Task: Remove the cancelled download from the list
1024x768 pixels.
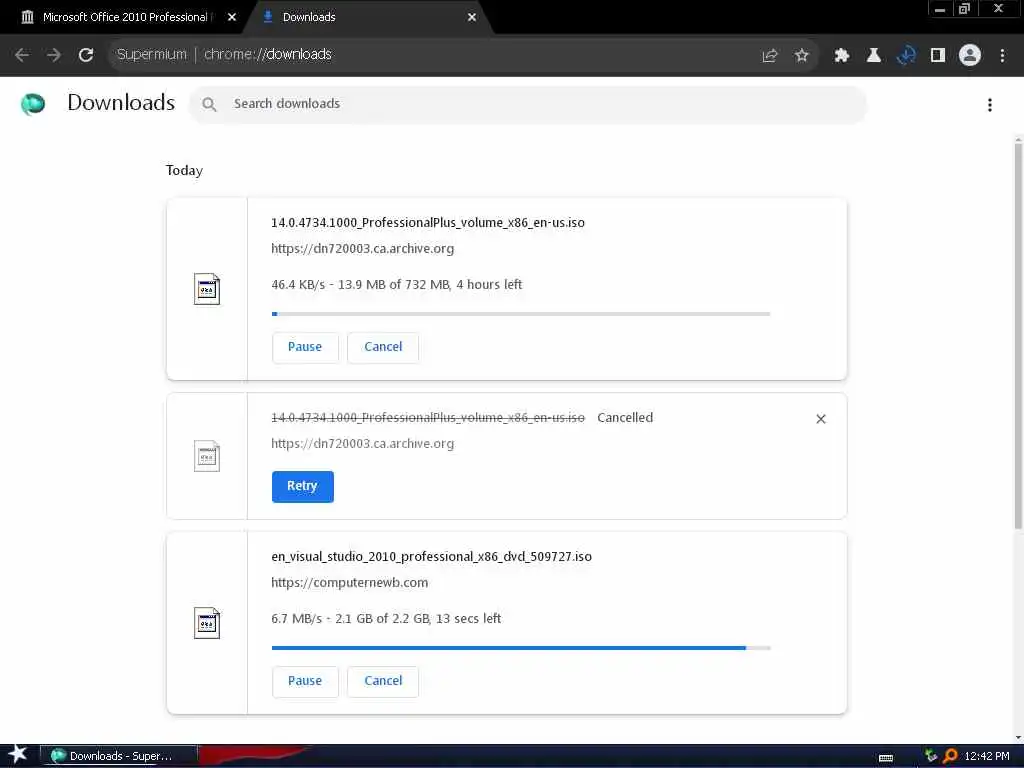Action: point(821,419)
